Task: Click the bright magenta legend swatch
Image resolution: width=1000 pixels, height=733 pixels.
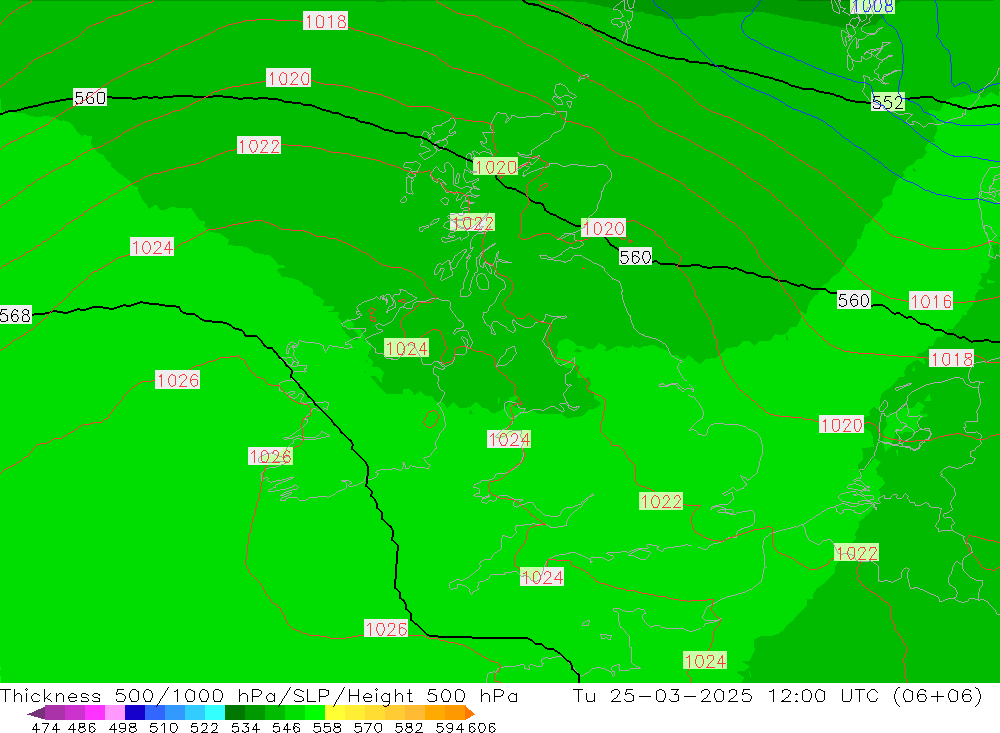Action: (95, 713)
